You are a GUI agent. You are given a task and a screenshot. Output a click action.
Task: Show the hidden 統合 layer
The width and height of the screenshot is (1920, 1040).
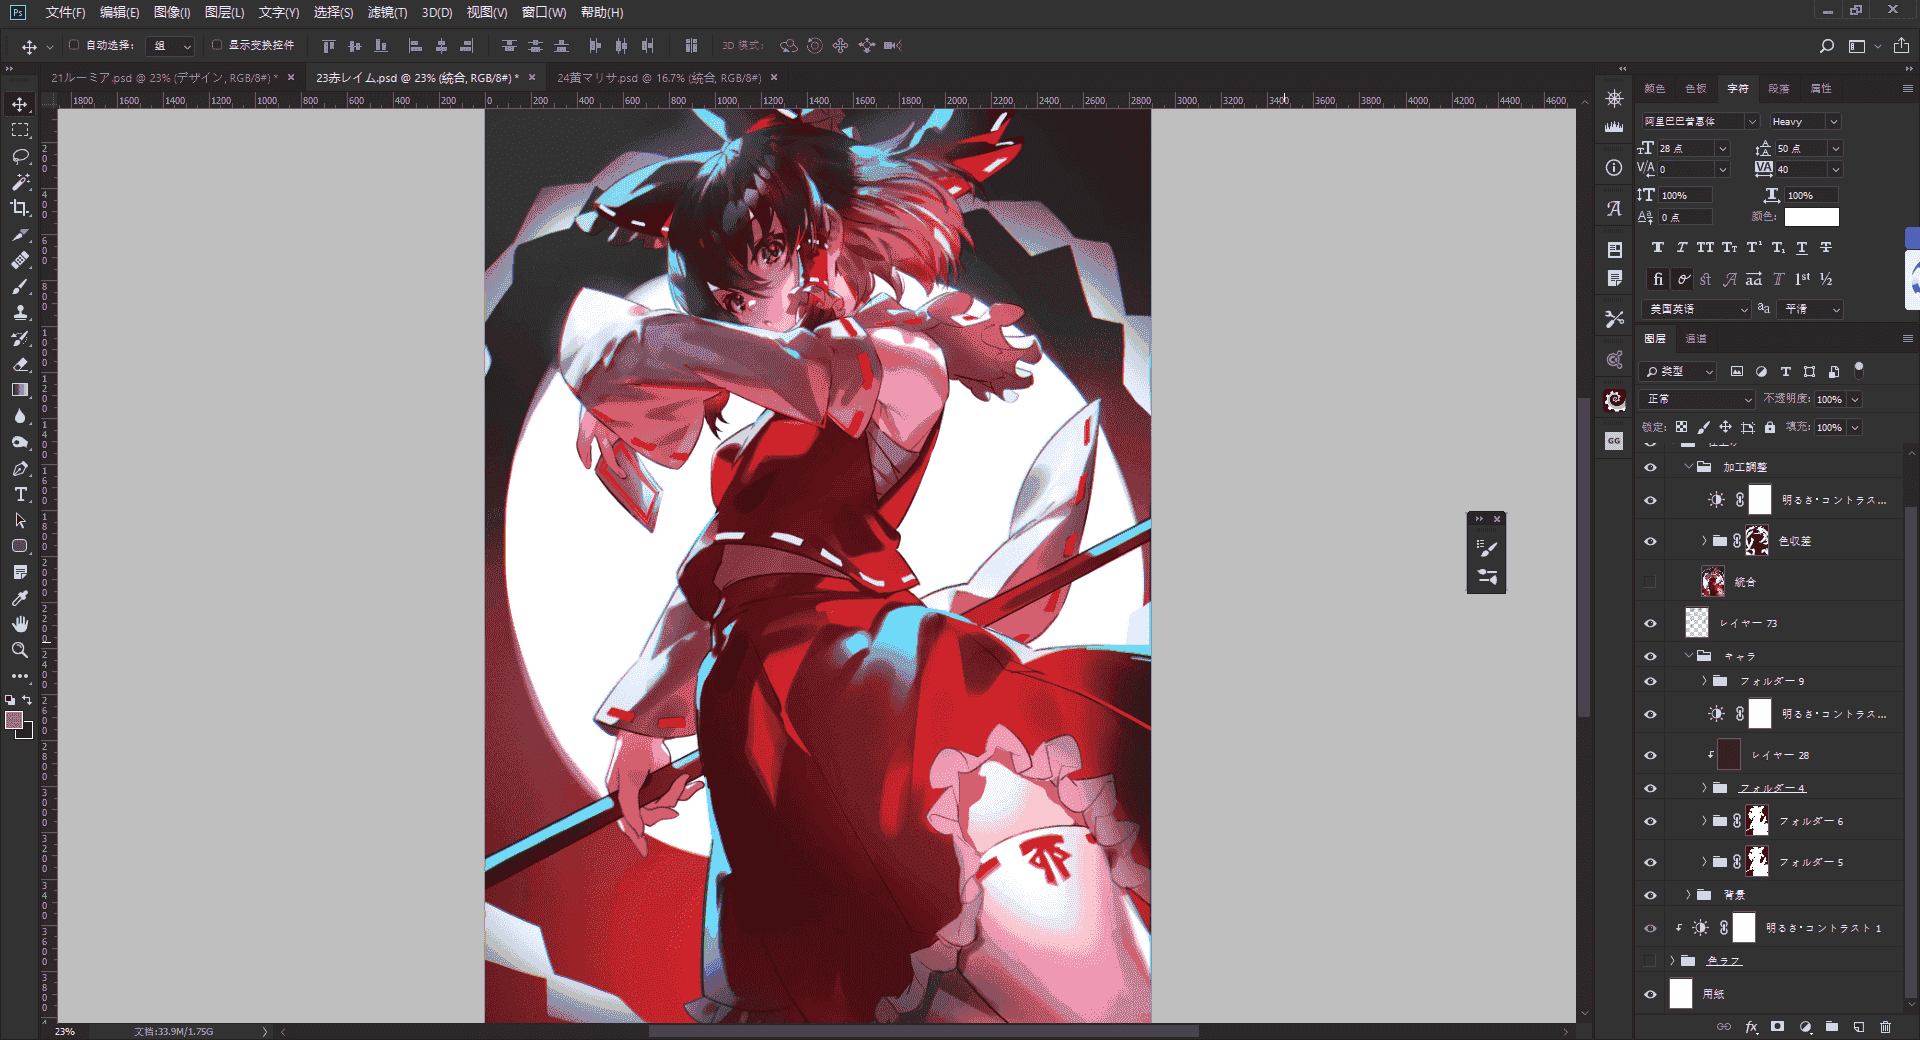pos(1650,582)
